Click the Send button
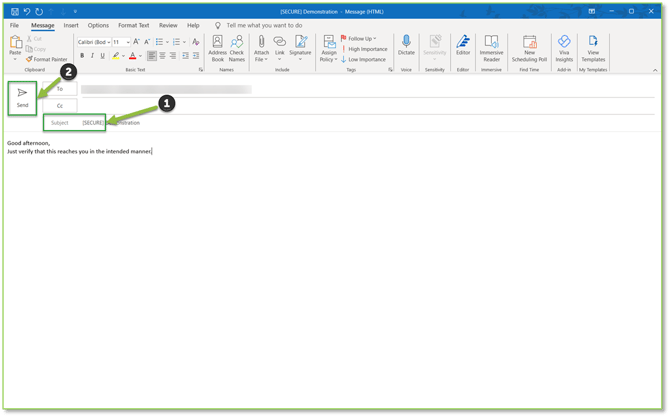The height and width of the screenshot is (417, 670). [22, 97]
